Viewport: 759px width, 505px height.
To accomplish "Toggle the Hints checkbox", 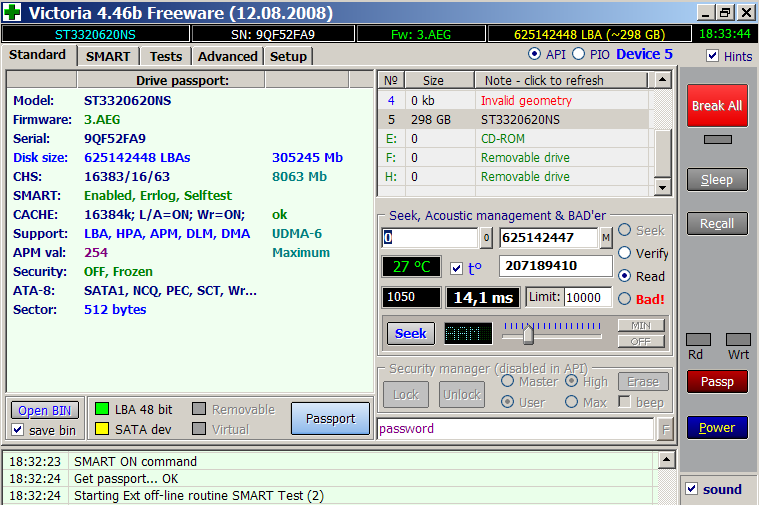I will click(x=713, y=56).
